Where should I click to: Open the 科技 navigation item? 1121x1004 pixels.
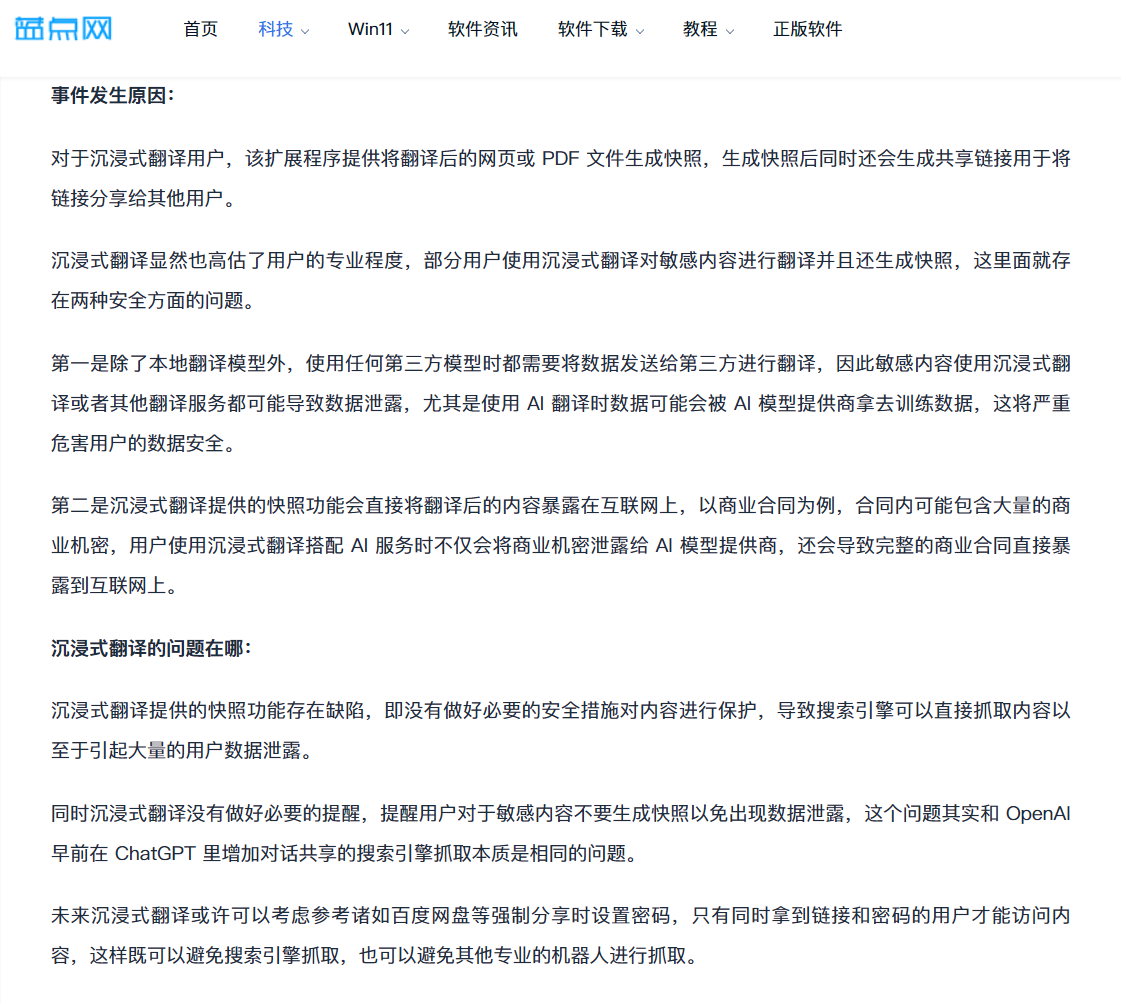(275, 29)
